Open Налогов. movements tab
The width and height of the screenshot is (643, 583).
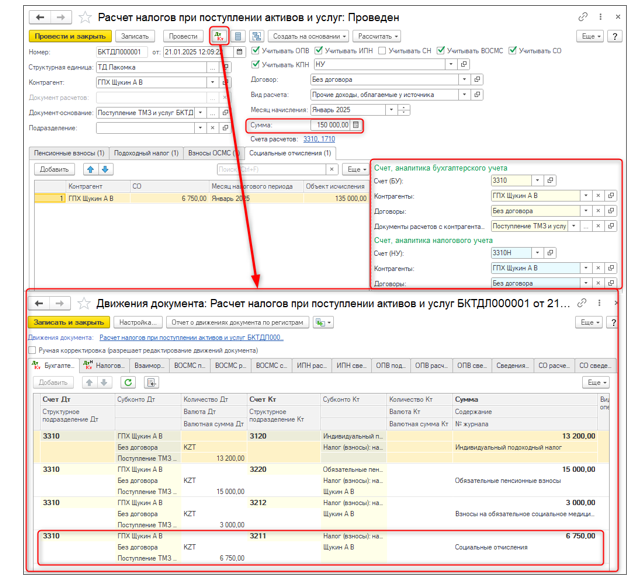pyautogui.click(x=104, y=365)
